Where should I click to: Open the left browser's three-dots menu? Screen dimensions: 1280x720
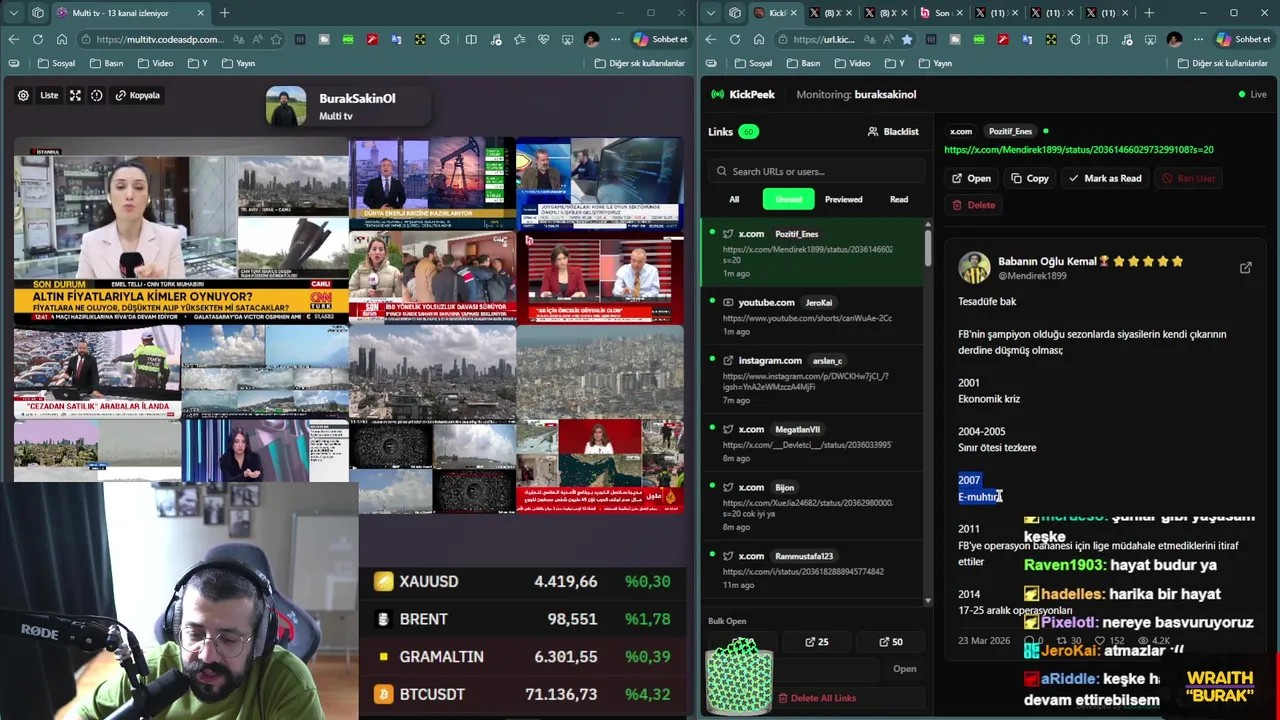point(615,39)
